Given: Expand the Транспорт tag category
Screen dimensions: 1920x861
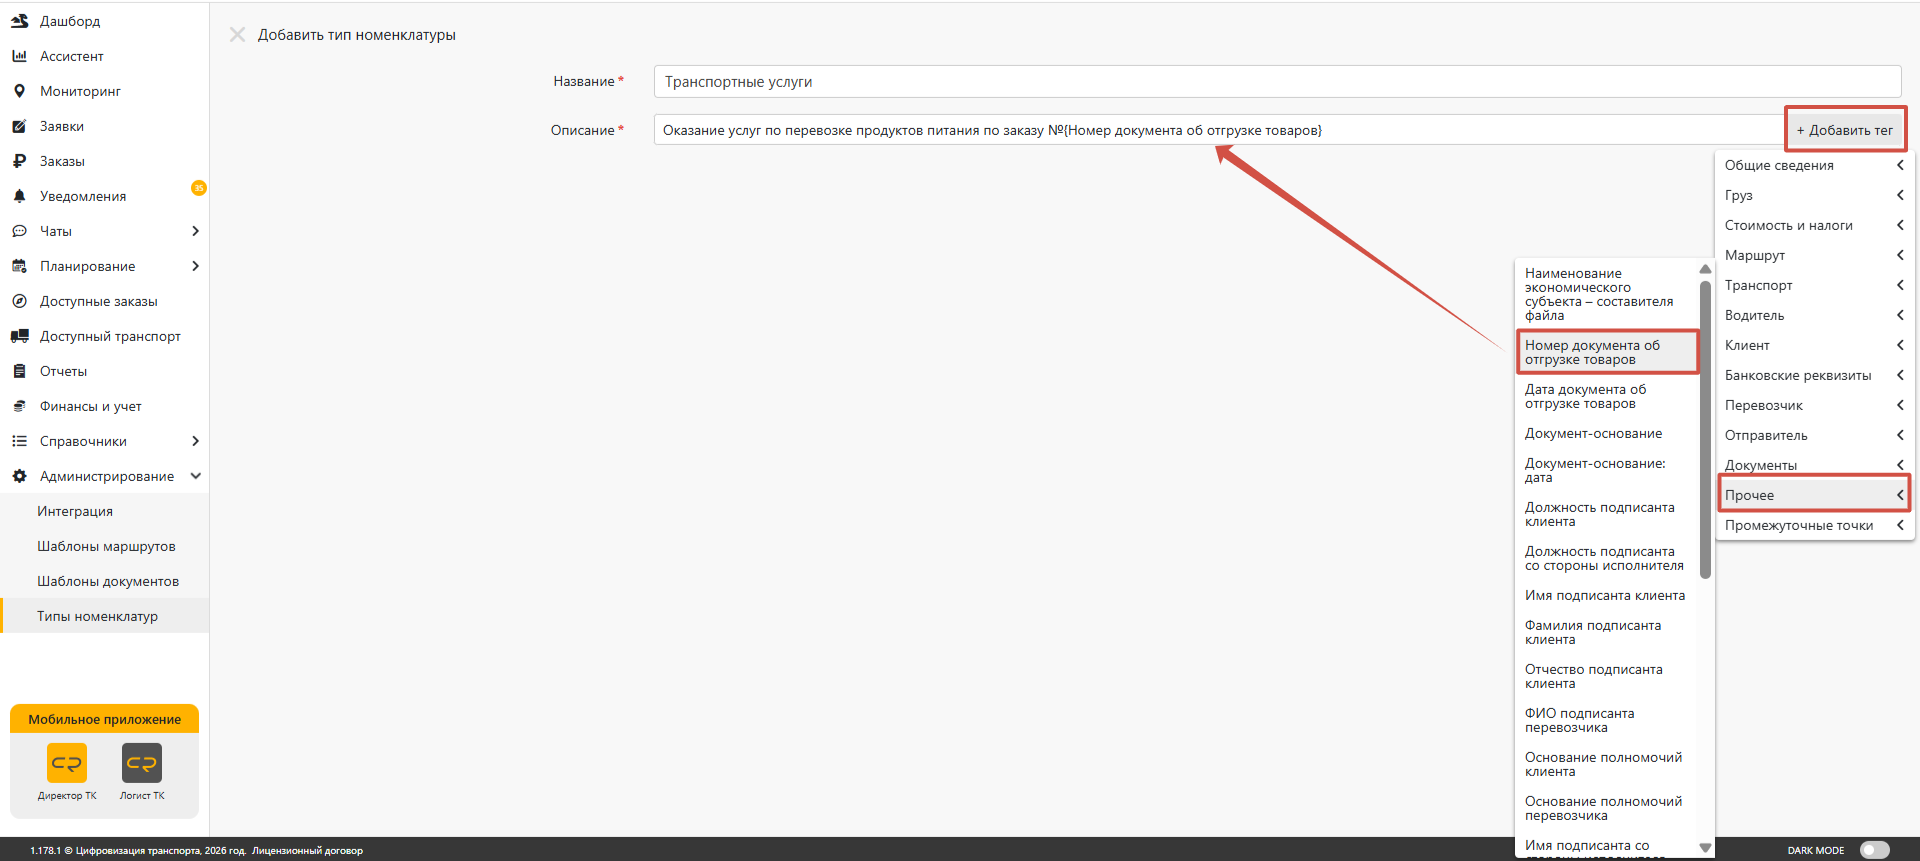Looking at the screenshot, I should [1815, 285].
